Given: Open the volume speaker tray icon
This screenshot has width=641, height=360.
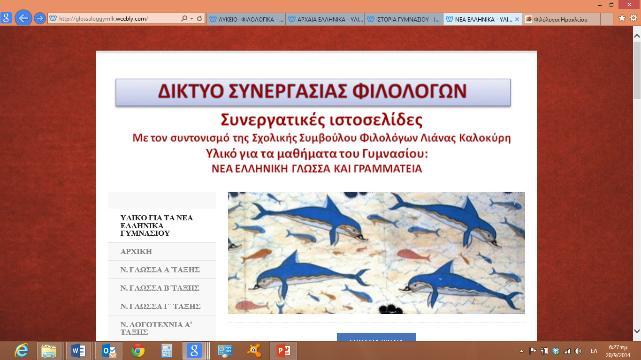Looking at the screenshot, I should tap(578, 351).
